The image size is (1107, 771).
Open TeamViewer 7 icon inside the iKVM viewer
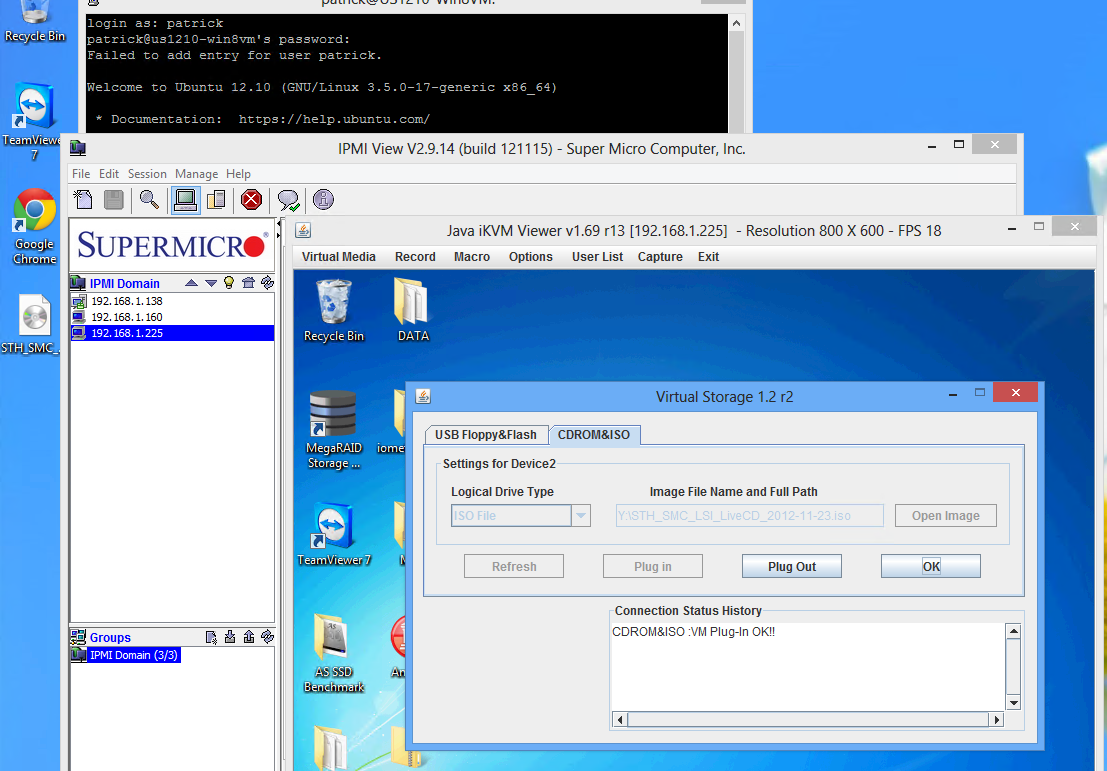coord(333,534)
